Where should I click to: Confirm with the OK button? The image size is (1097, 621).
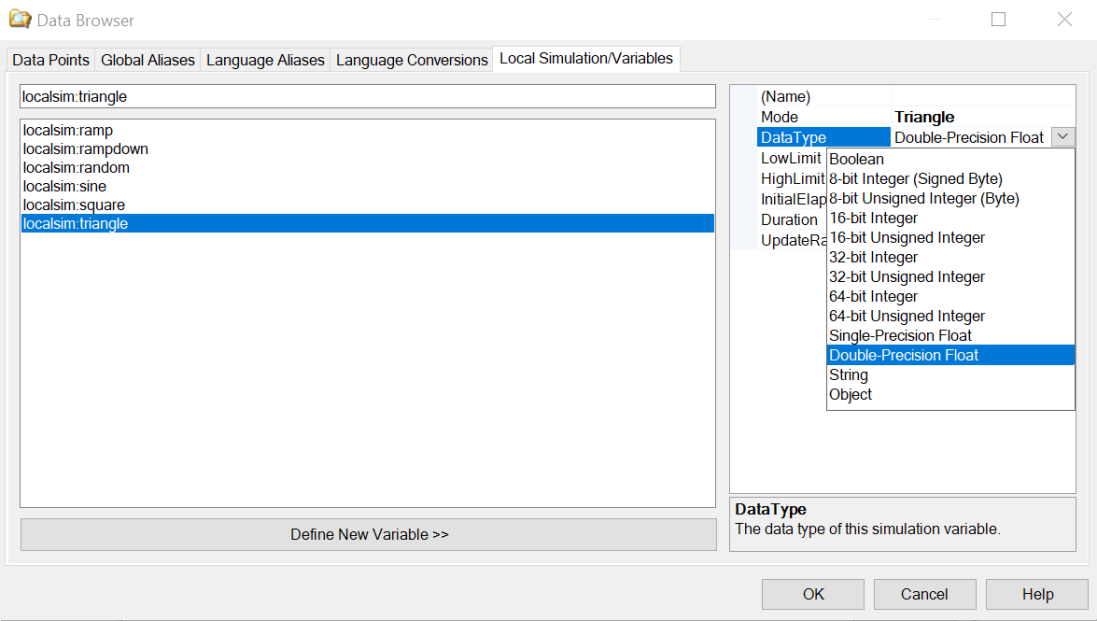[813, 594]
